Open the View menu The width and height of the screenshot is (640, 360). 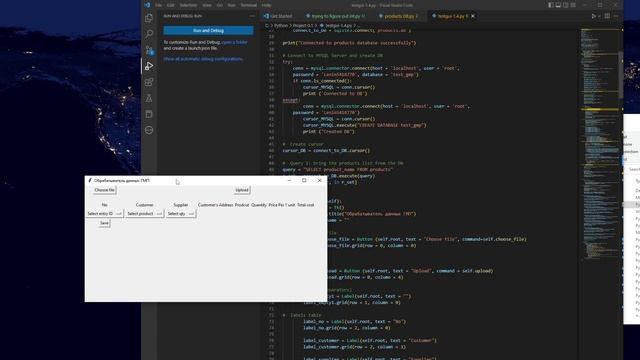[207, 5]
